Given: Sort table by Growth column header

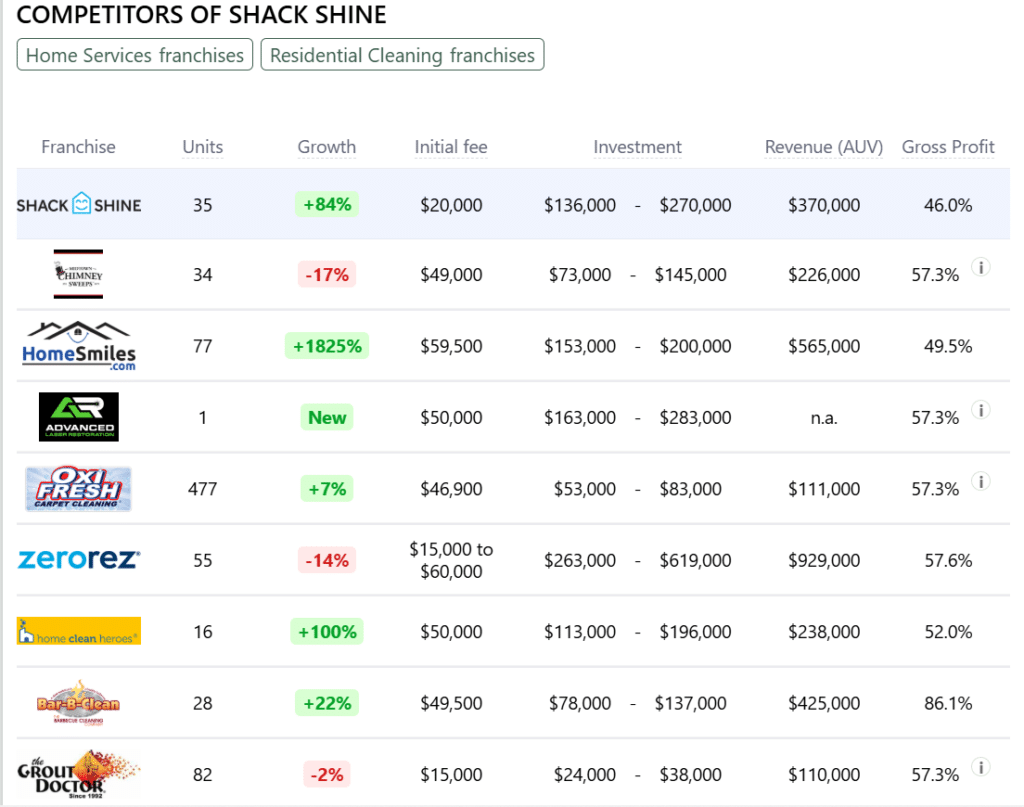Looking at the screenshot, I should pos(327,147).
